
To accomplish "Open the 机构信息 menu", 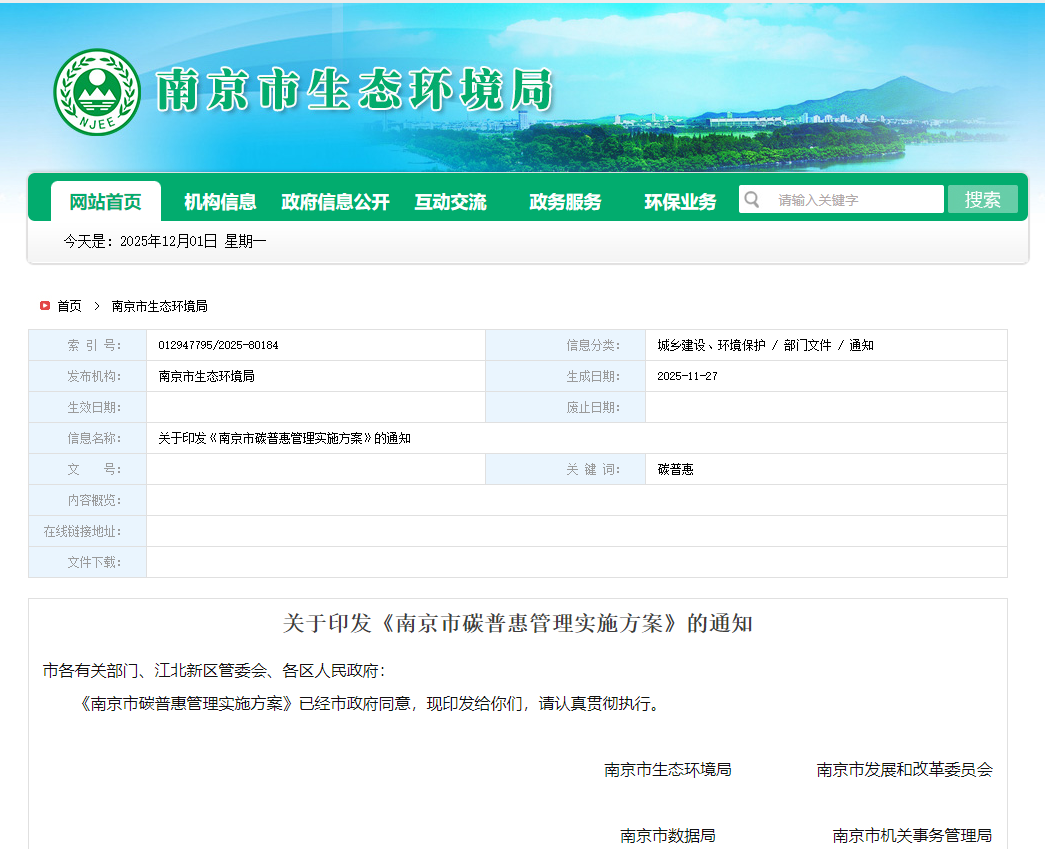I will point(220,202).
